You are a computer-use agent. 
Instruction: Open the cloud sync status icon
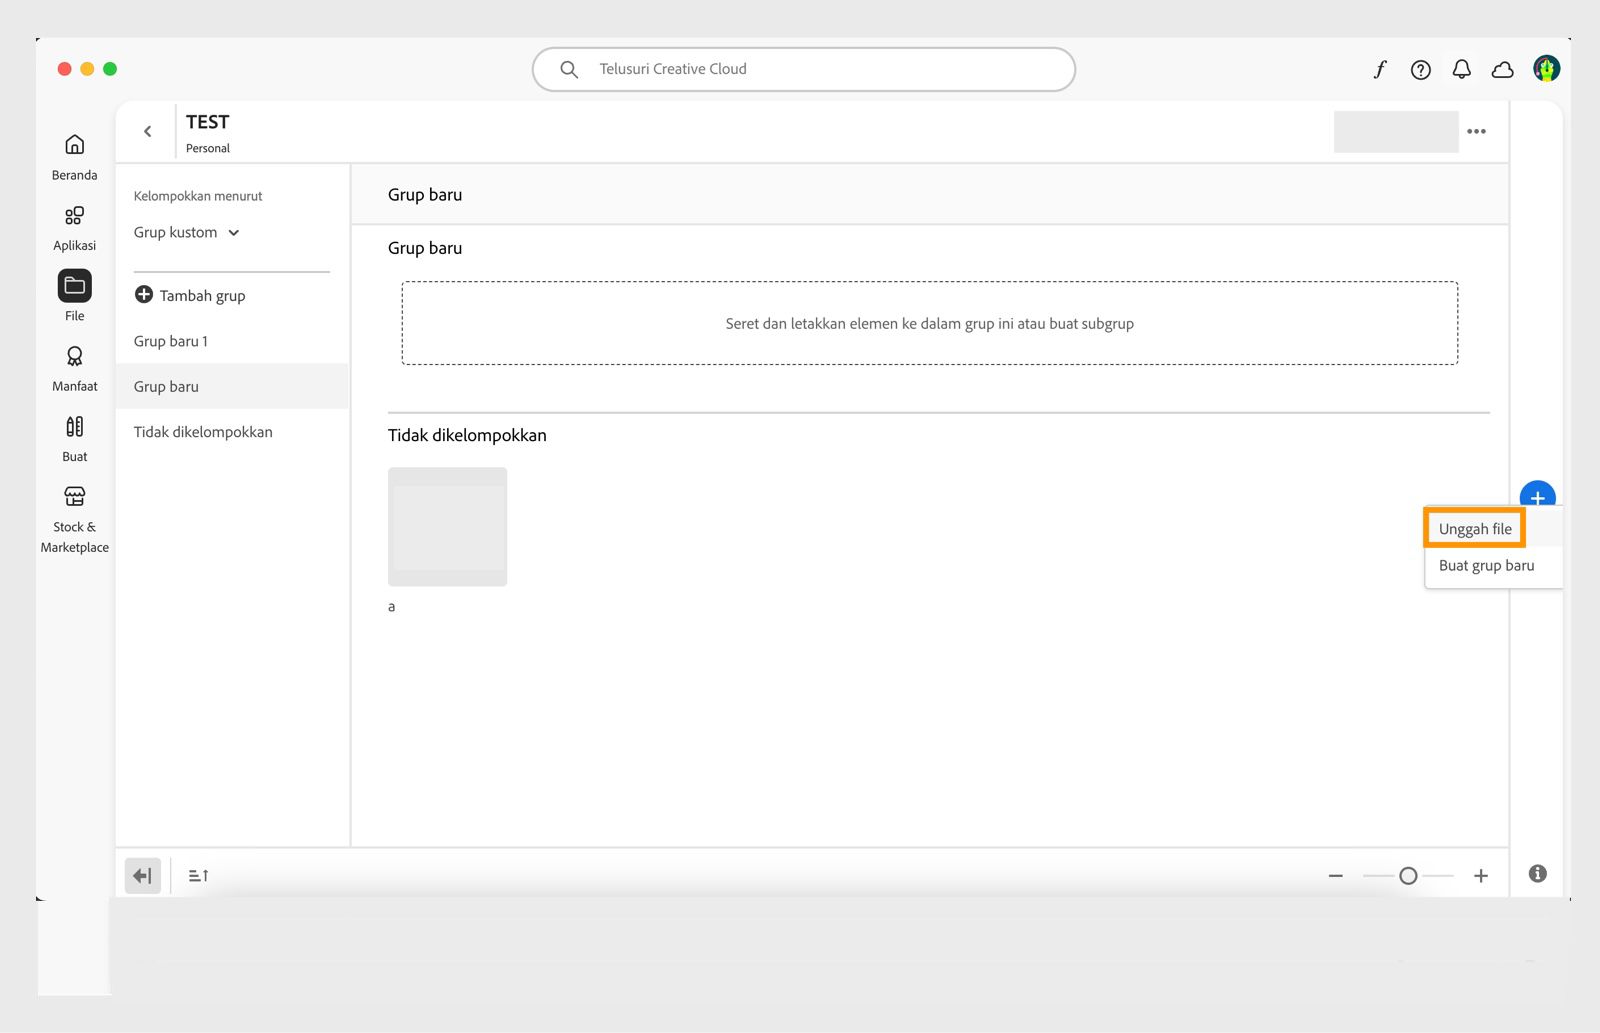pyautogui.click(x=1502, y=69)
